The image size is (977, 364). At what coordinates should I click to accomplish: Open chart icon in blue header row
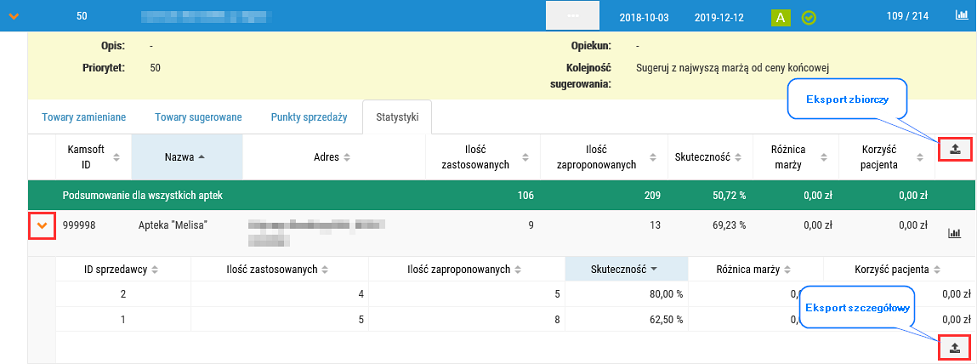961,16
